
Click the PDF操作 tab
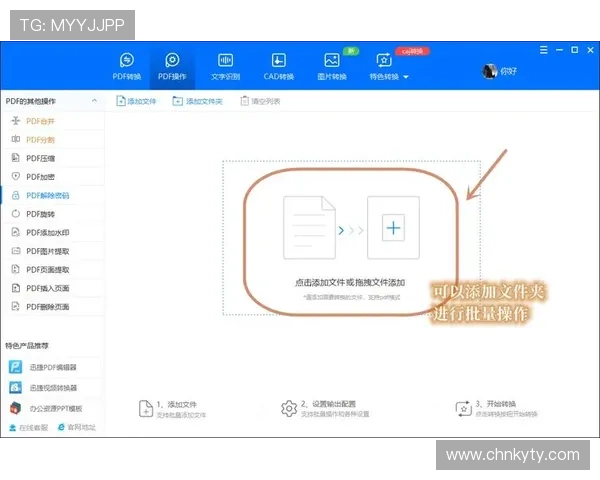tap(172, 66)
